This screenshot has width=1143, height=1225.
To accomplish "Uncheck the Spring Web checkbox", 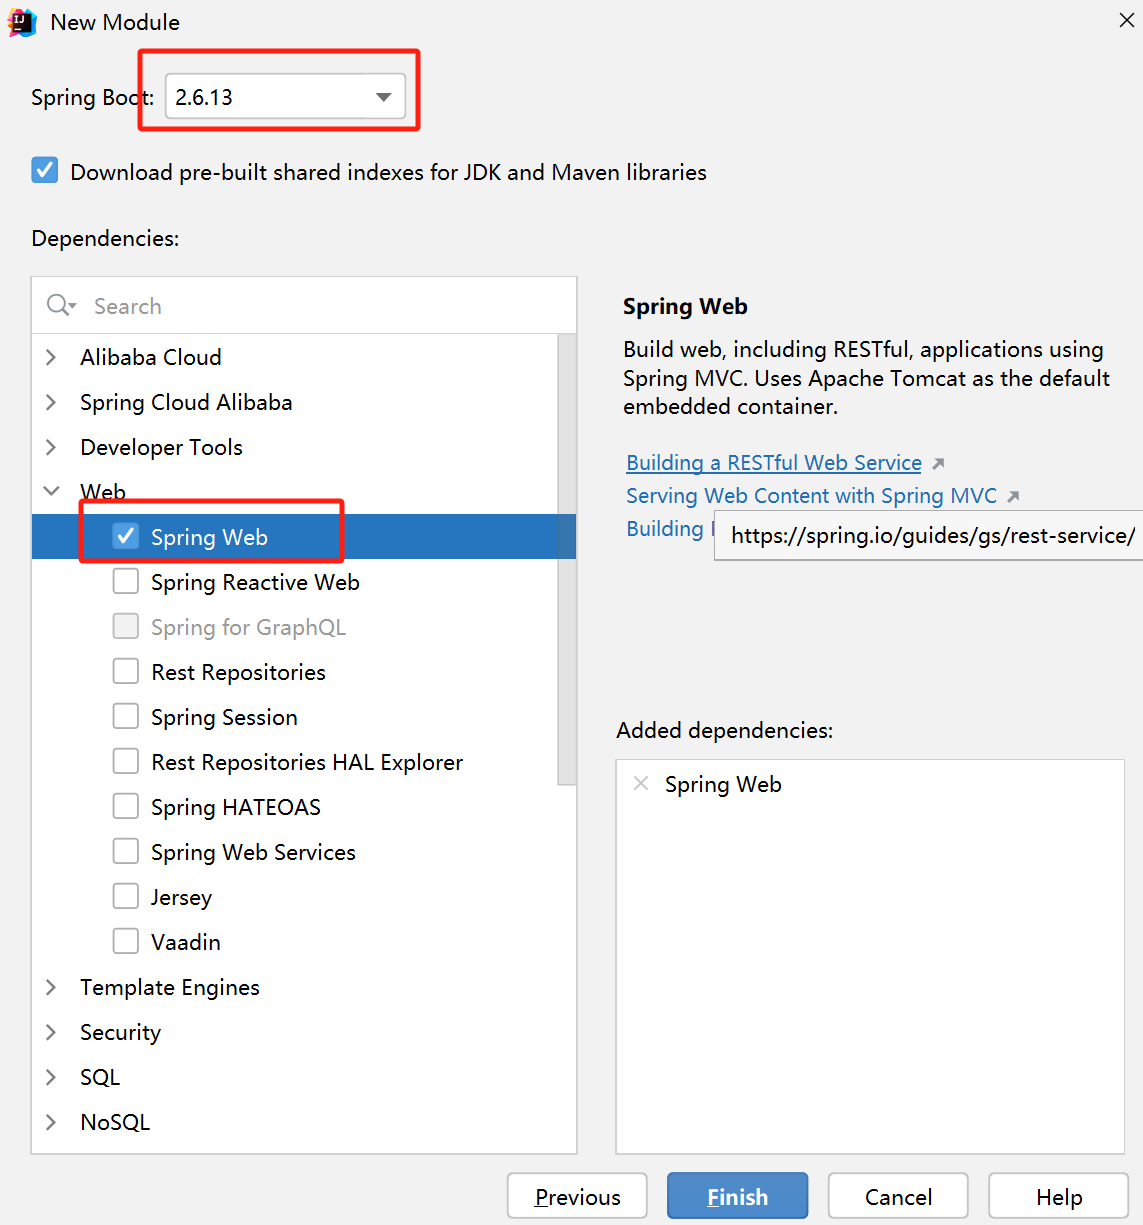I will [126, 536].
